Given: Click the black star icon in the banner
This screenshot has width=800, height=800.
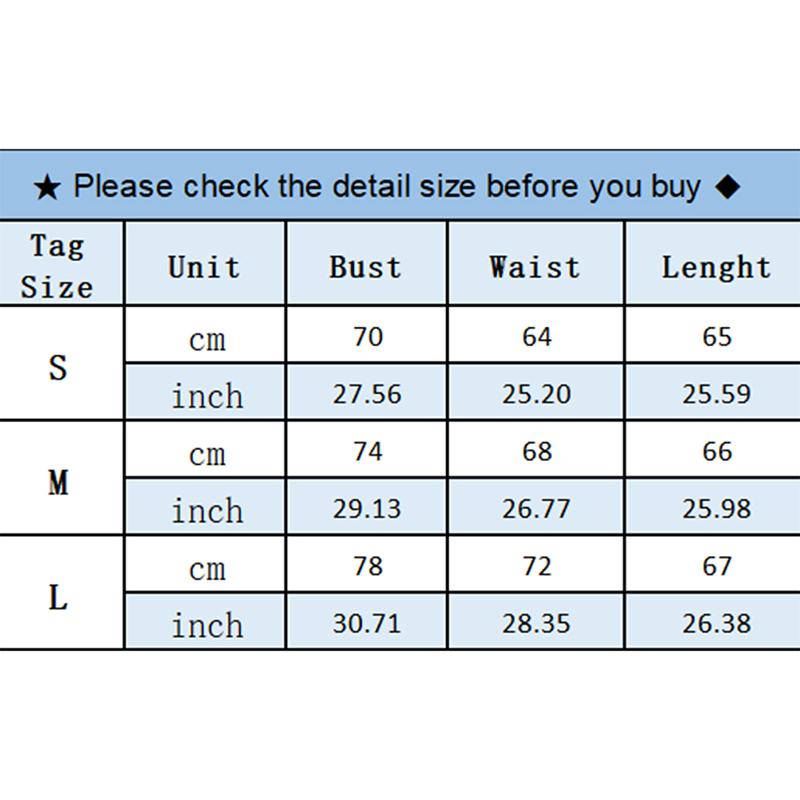Looking at the screenshot, I should click(47, 187).
